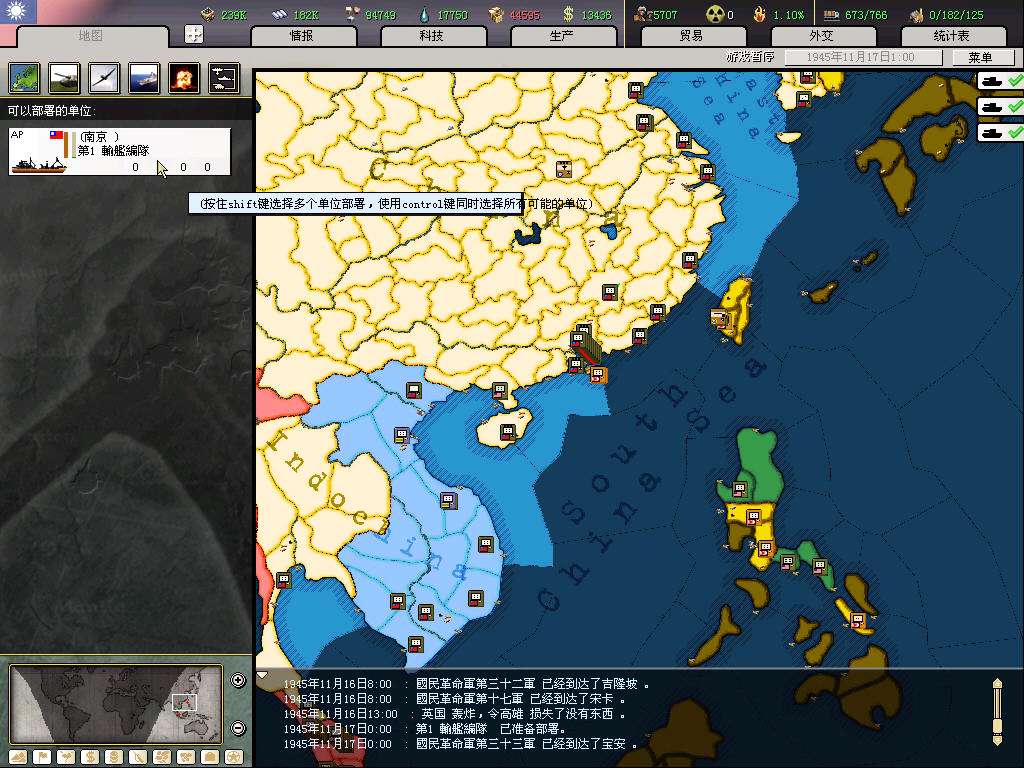Click the industrial capacity icon beside 0/182/125
Viewport: 1024px width, 768px height.
(917, 14)
